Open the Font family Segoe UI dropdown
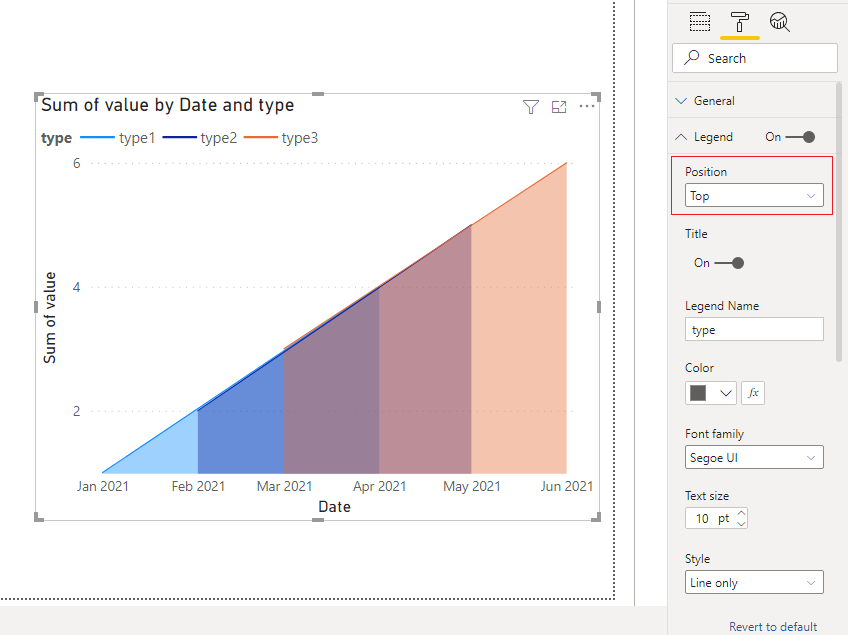 coord(754,458)
